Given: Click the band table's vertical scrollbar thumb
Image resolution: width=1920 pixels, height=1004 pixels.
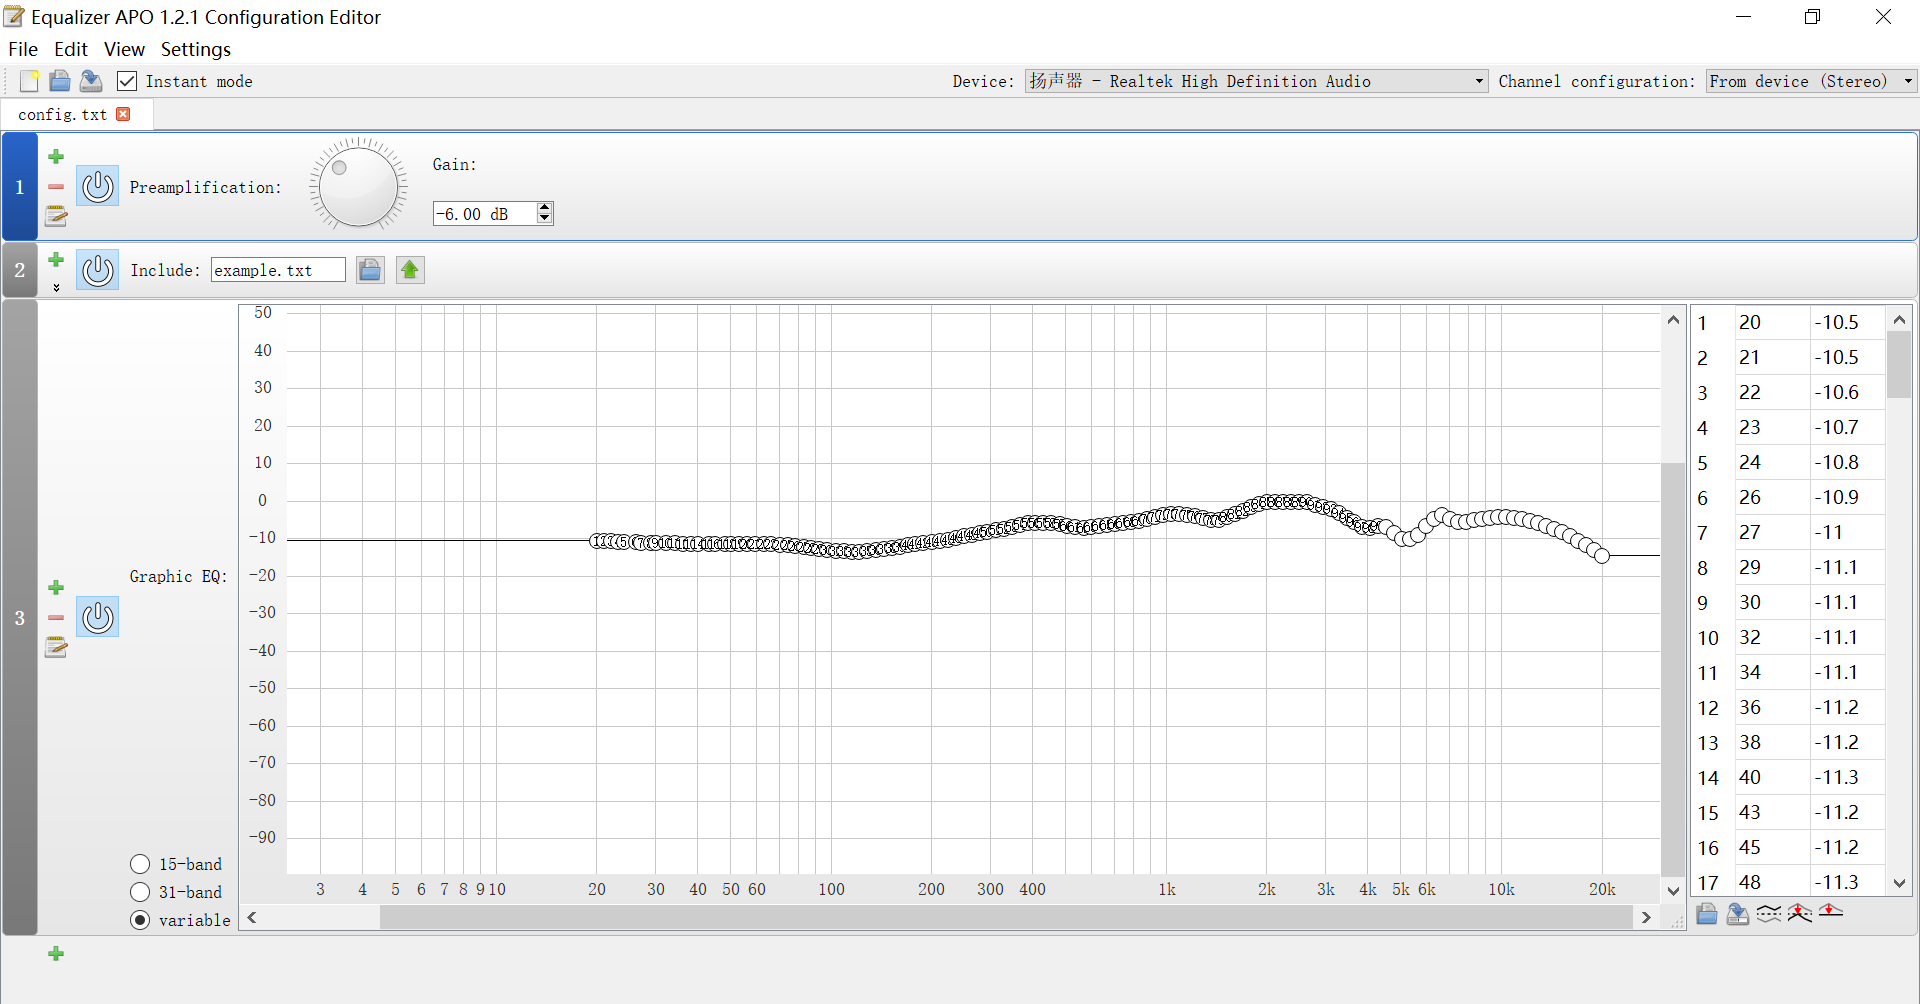Looking at the screenshot, I should click(1899, 365).
